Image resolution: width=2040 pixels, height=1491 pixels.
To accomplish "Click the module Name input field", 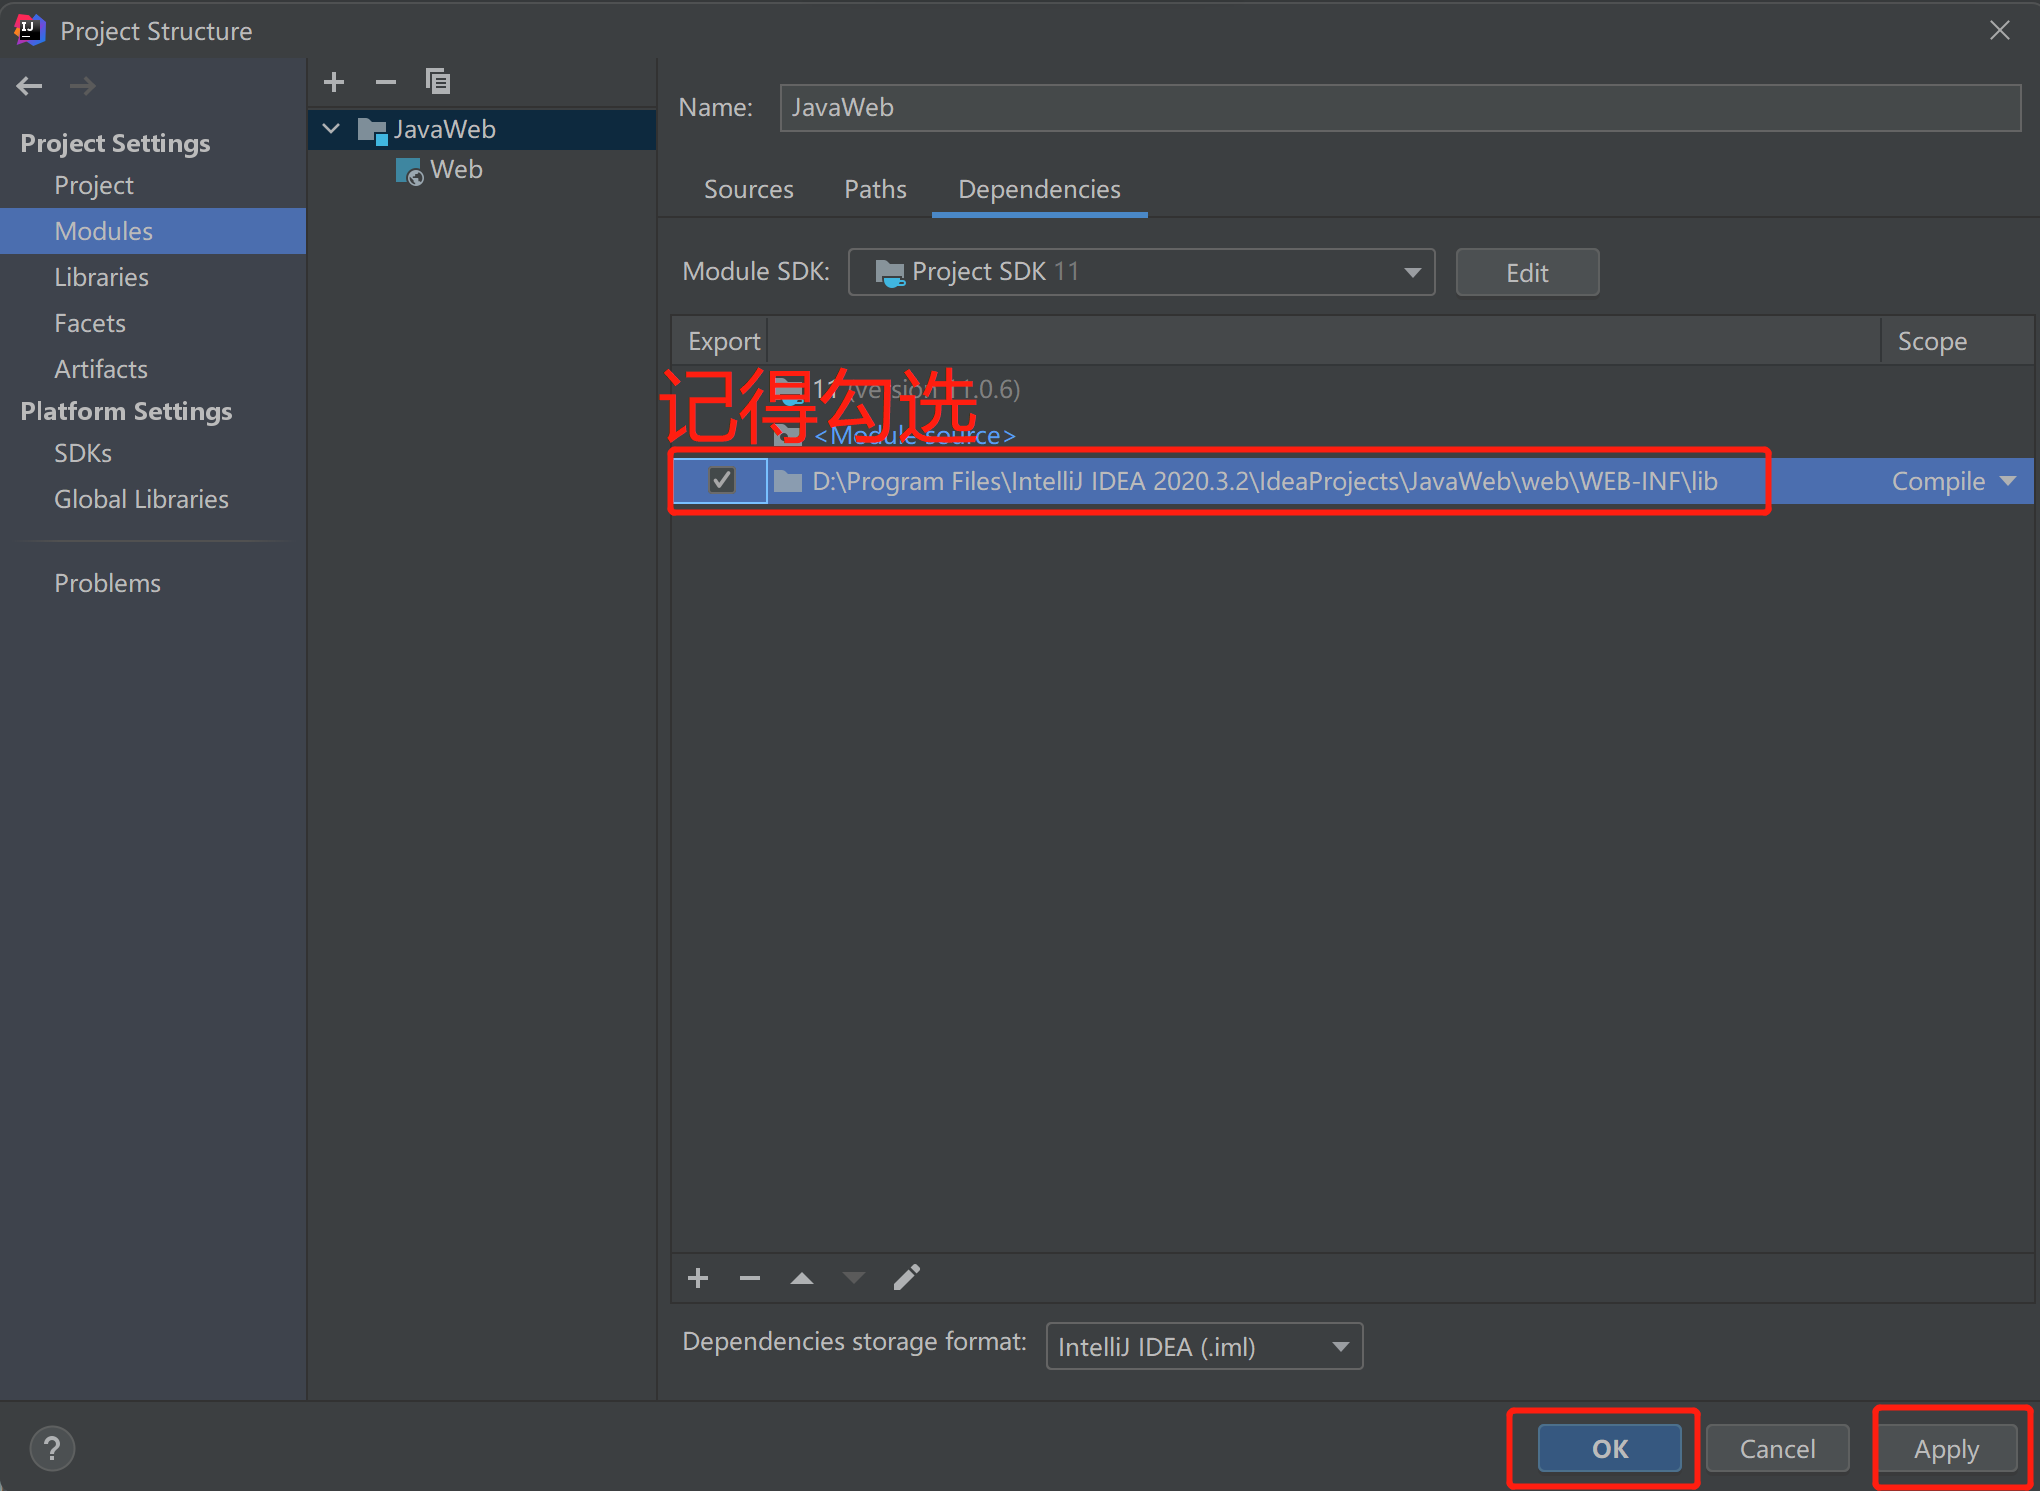I will (1400, 107).
